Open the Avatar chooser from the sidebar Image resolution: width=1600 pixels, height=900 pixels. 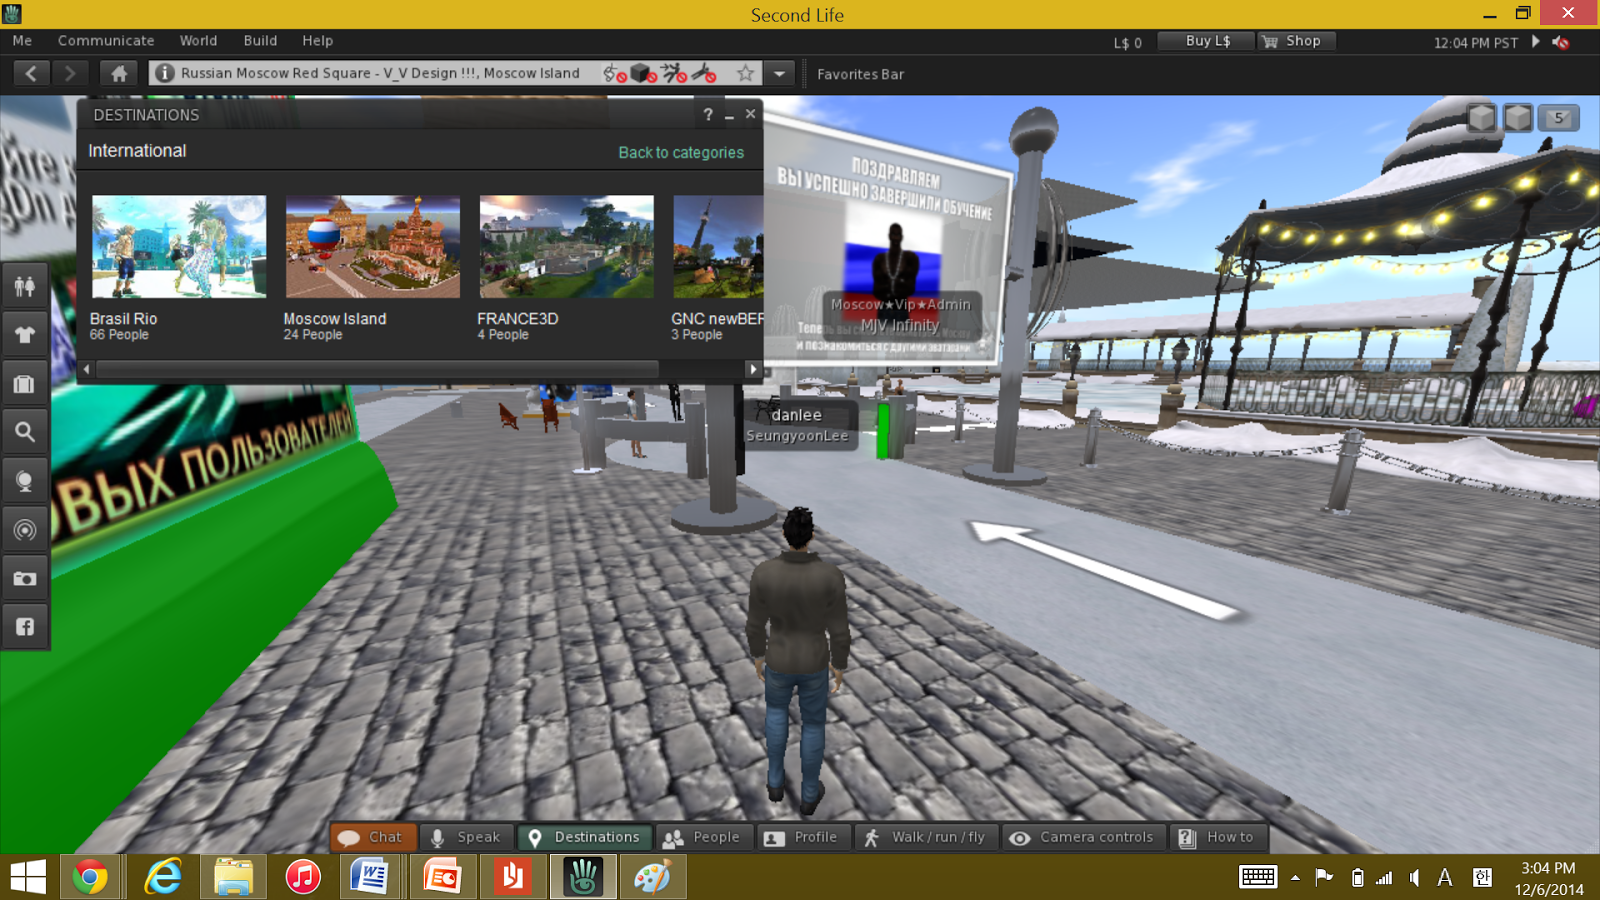pyautogui.click(x=25, y=287)
